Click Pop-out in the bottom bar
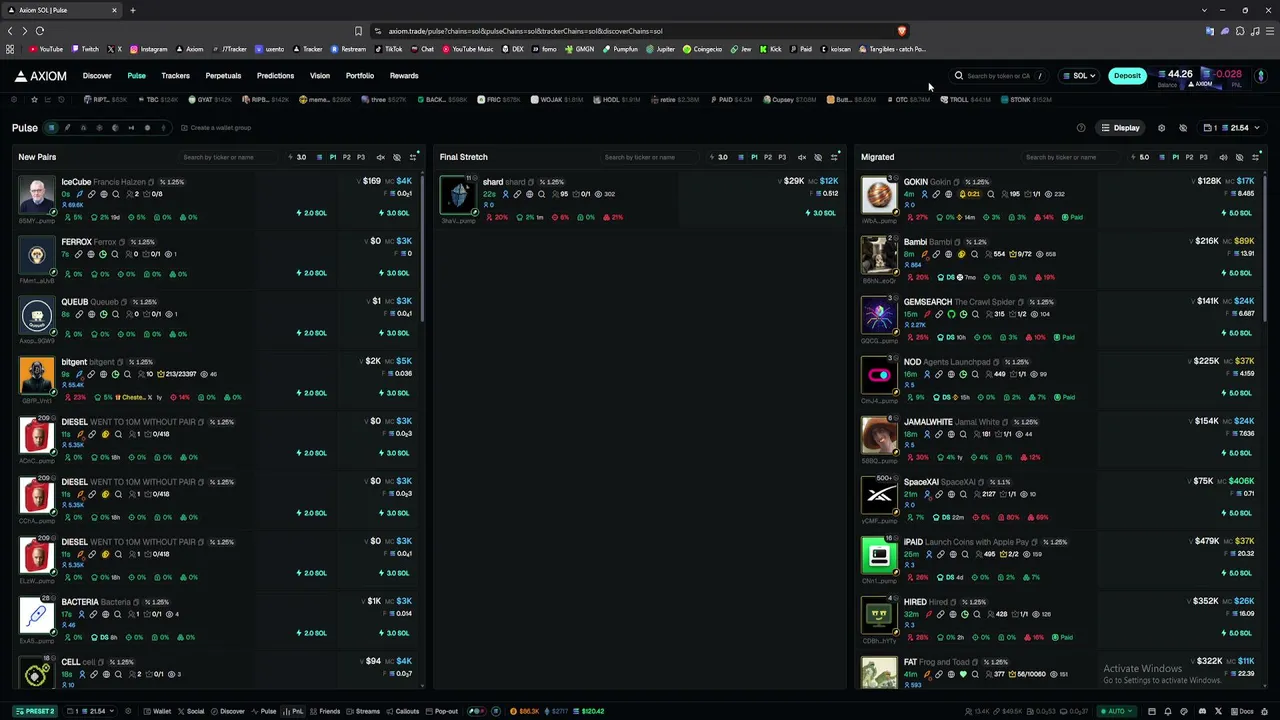 click(442, 711)
